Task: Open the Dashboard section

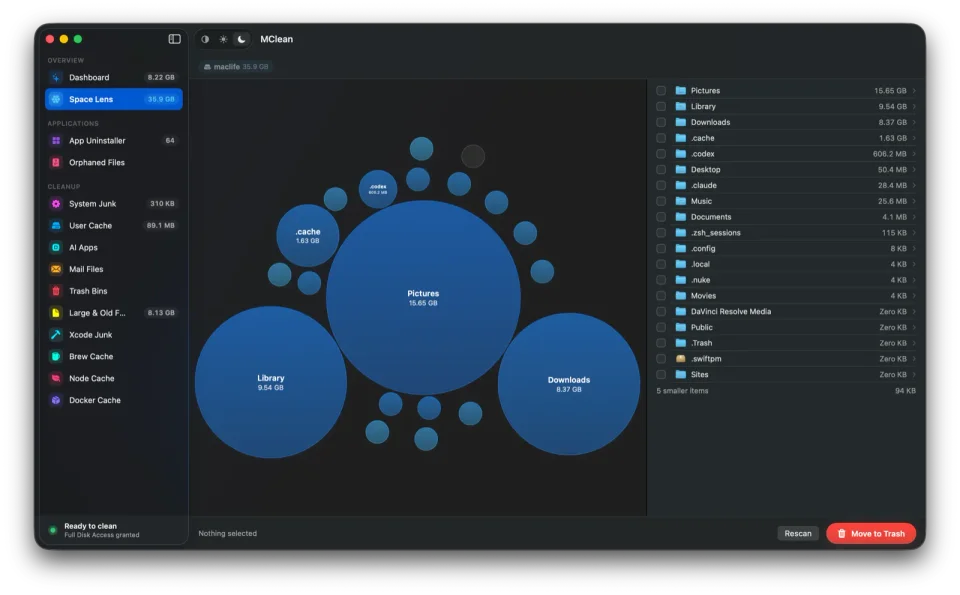Action: click(x=114, y=77)
